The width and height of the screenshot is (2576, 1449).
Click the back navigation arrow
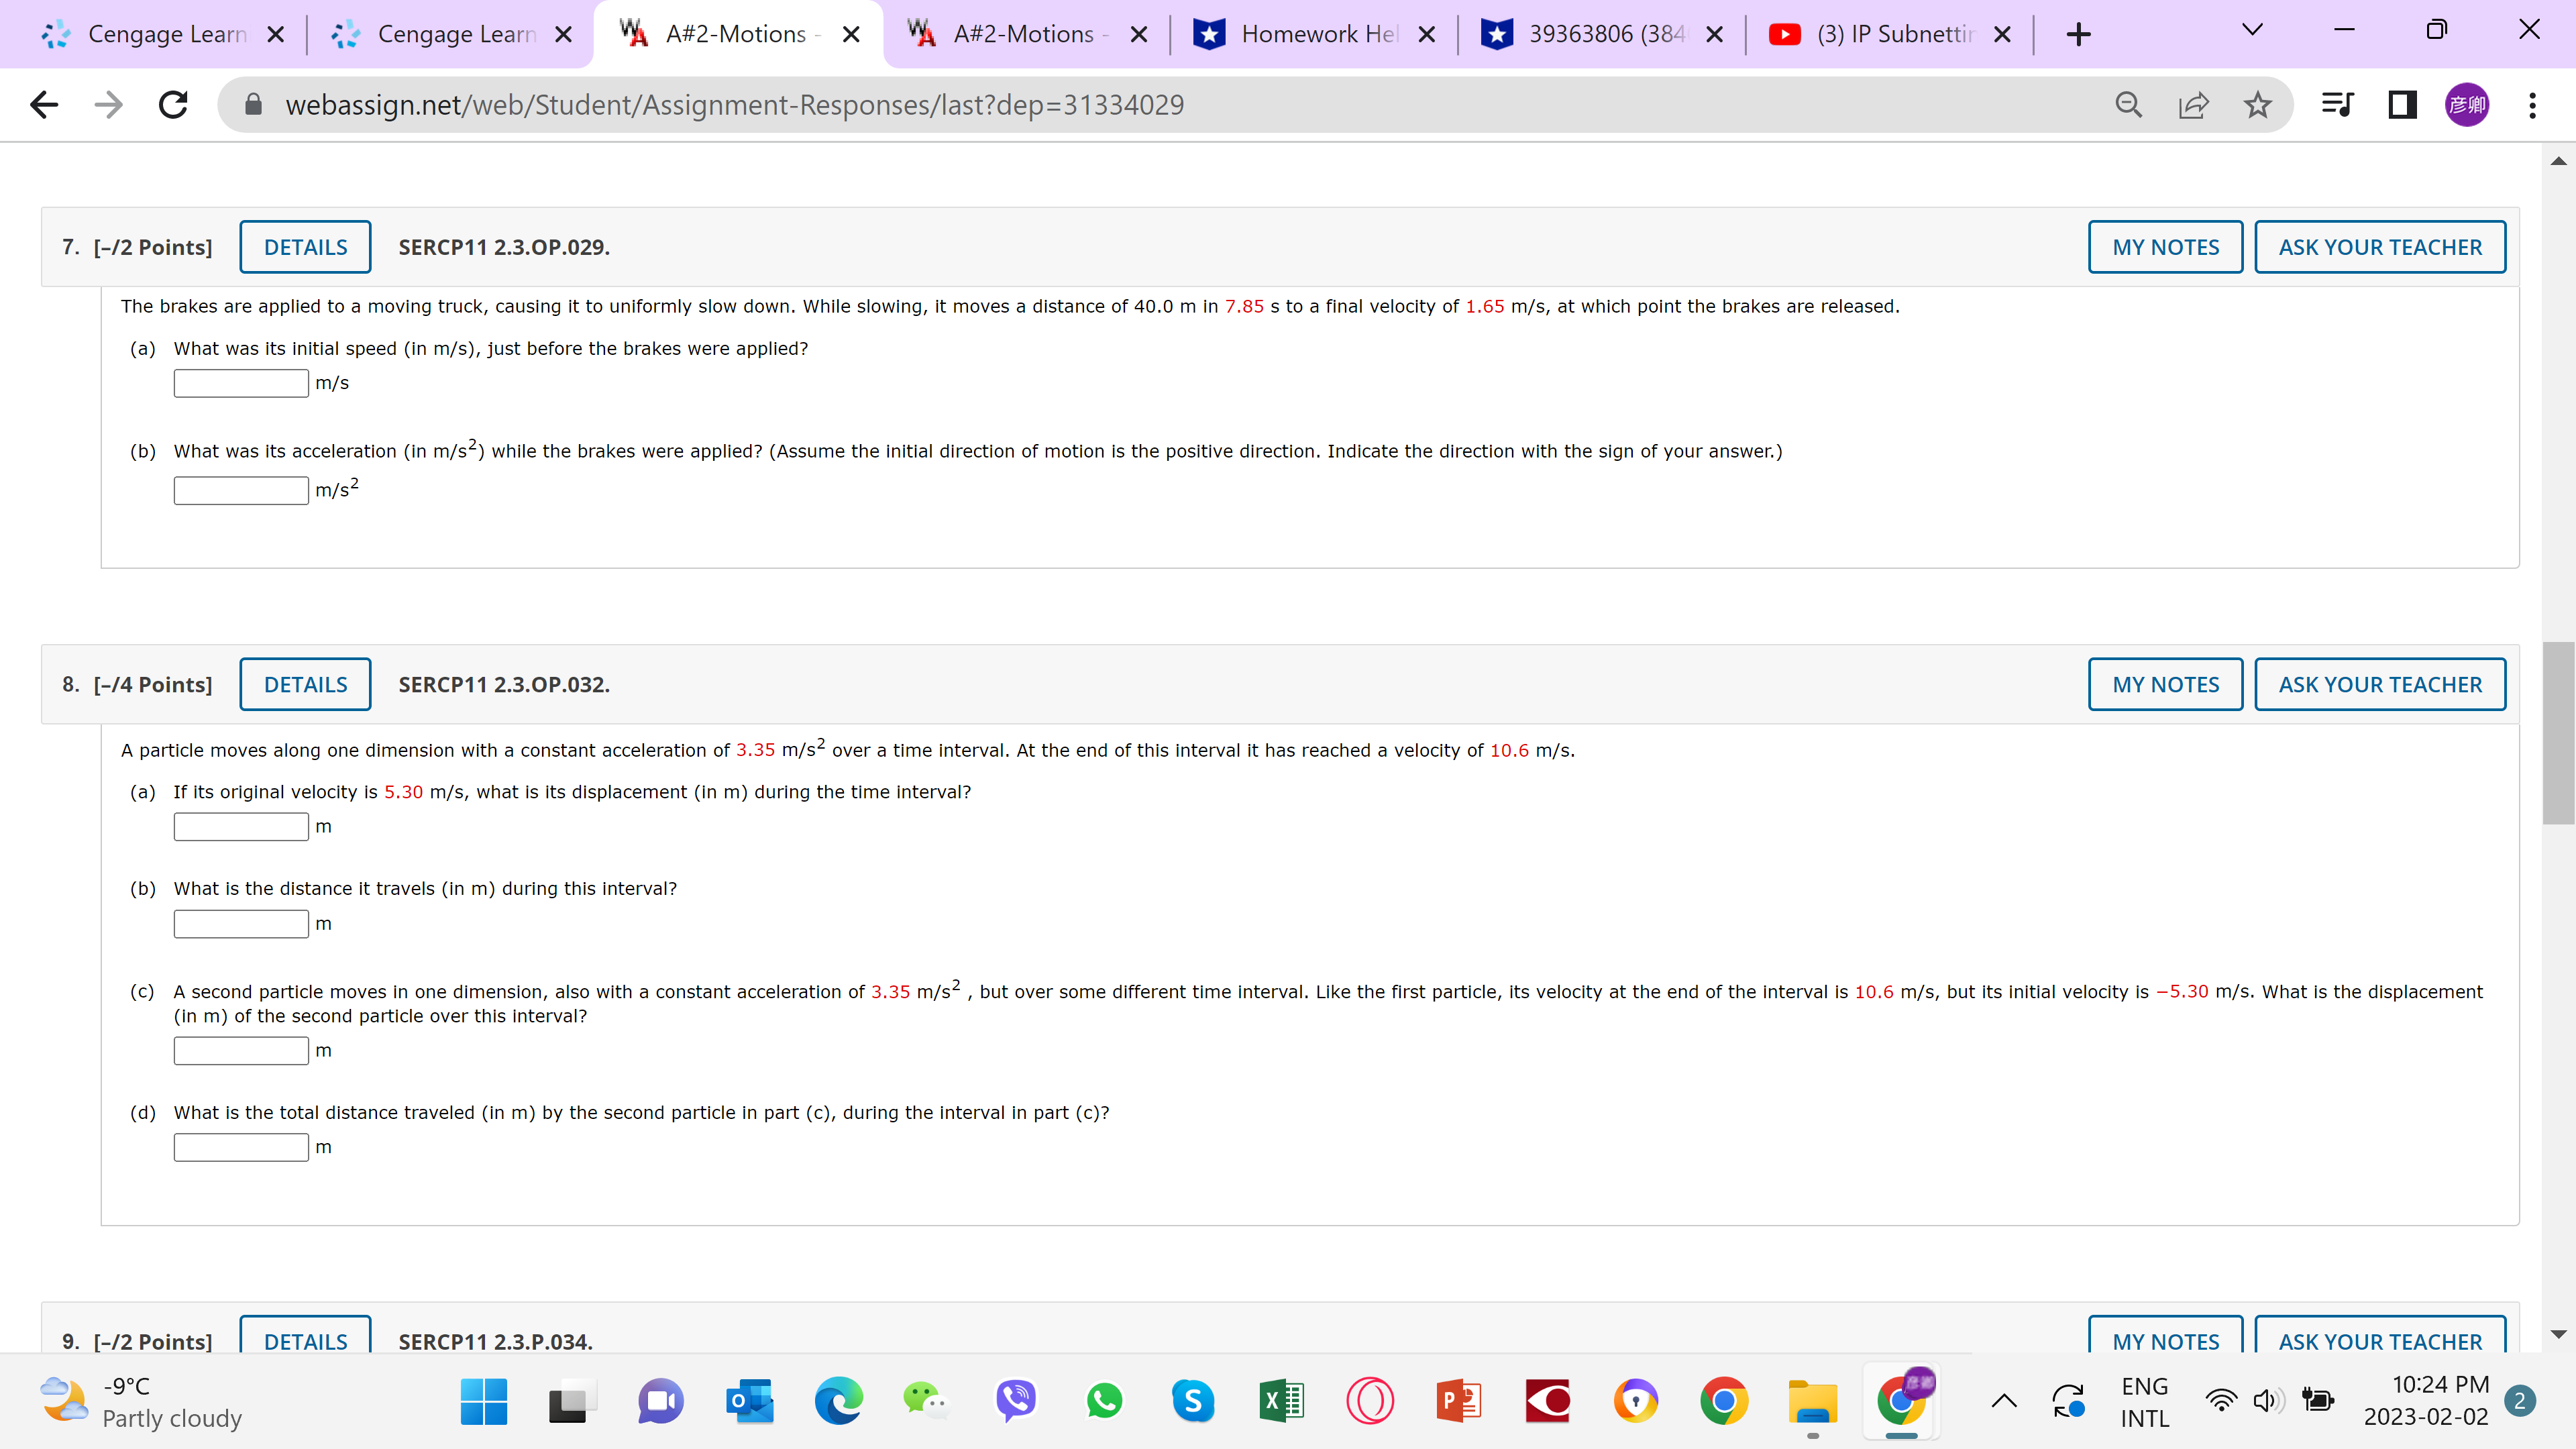43,104
